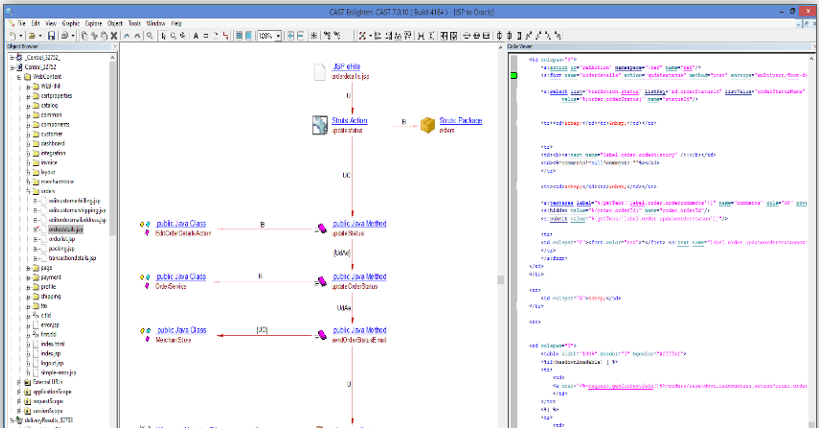The height and width of the screenshot is (428, 819).
Task: Click the JSP eFile link
Action: [346, 67]
